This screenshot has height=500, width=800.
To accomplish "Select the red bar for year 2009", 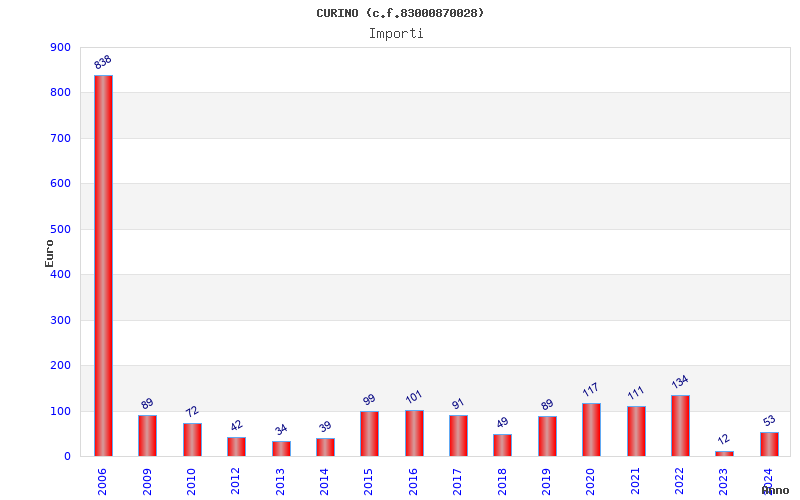I will coord(147,436).
